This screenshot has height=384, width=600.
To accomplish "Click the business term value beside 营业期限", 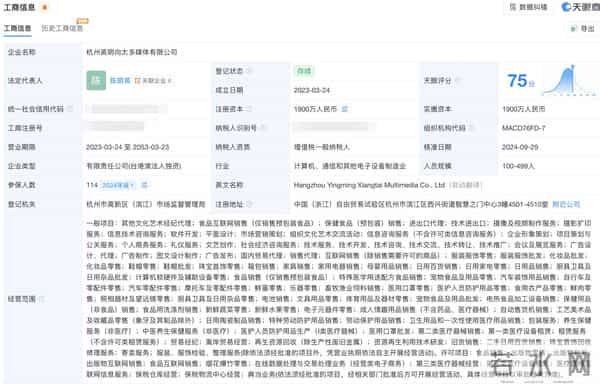I will tap(128, 147).
